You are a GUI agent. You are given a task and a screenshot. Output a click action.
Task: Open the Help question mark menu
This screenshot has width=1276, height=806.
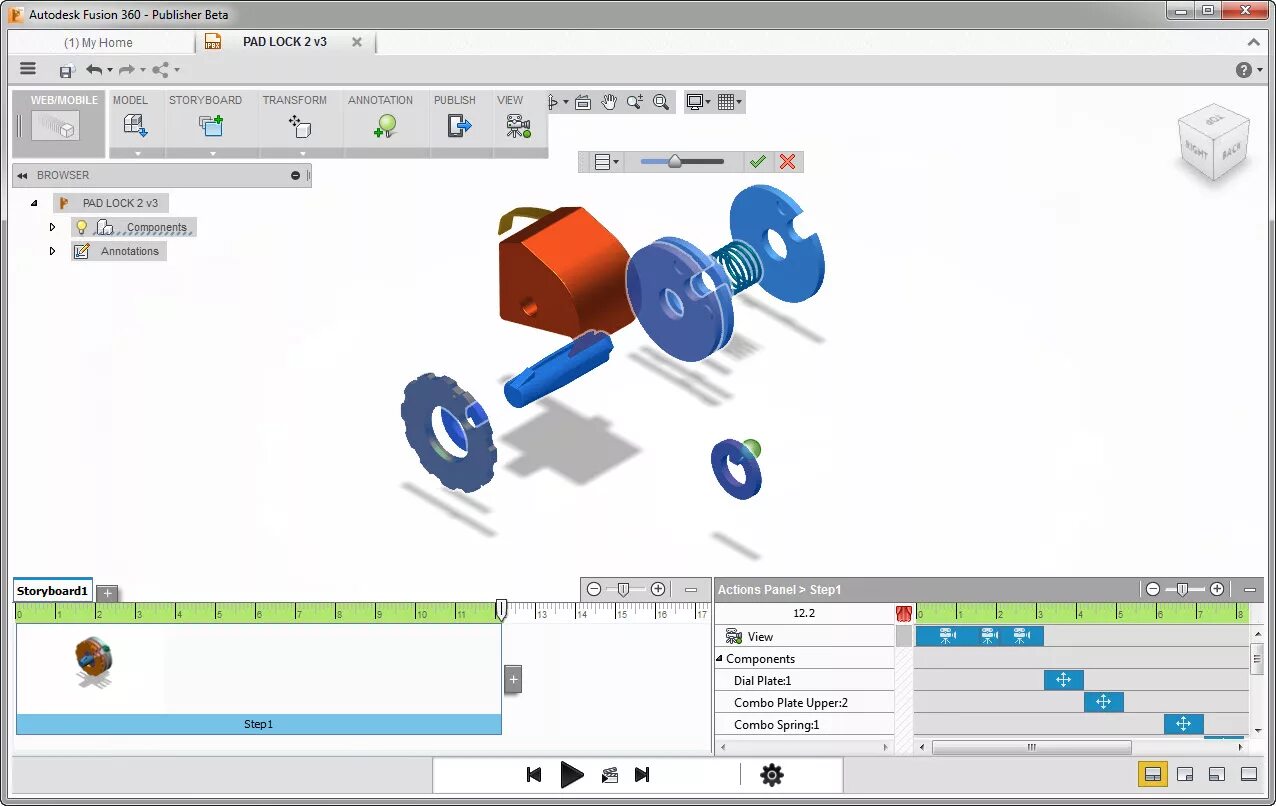coord(1244,70)
